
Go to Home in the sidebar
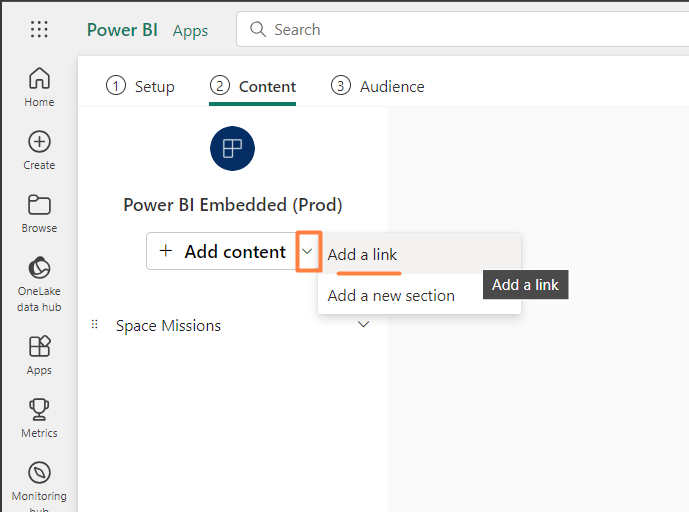39,87
